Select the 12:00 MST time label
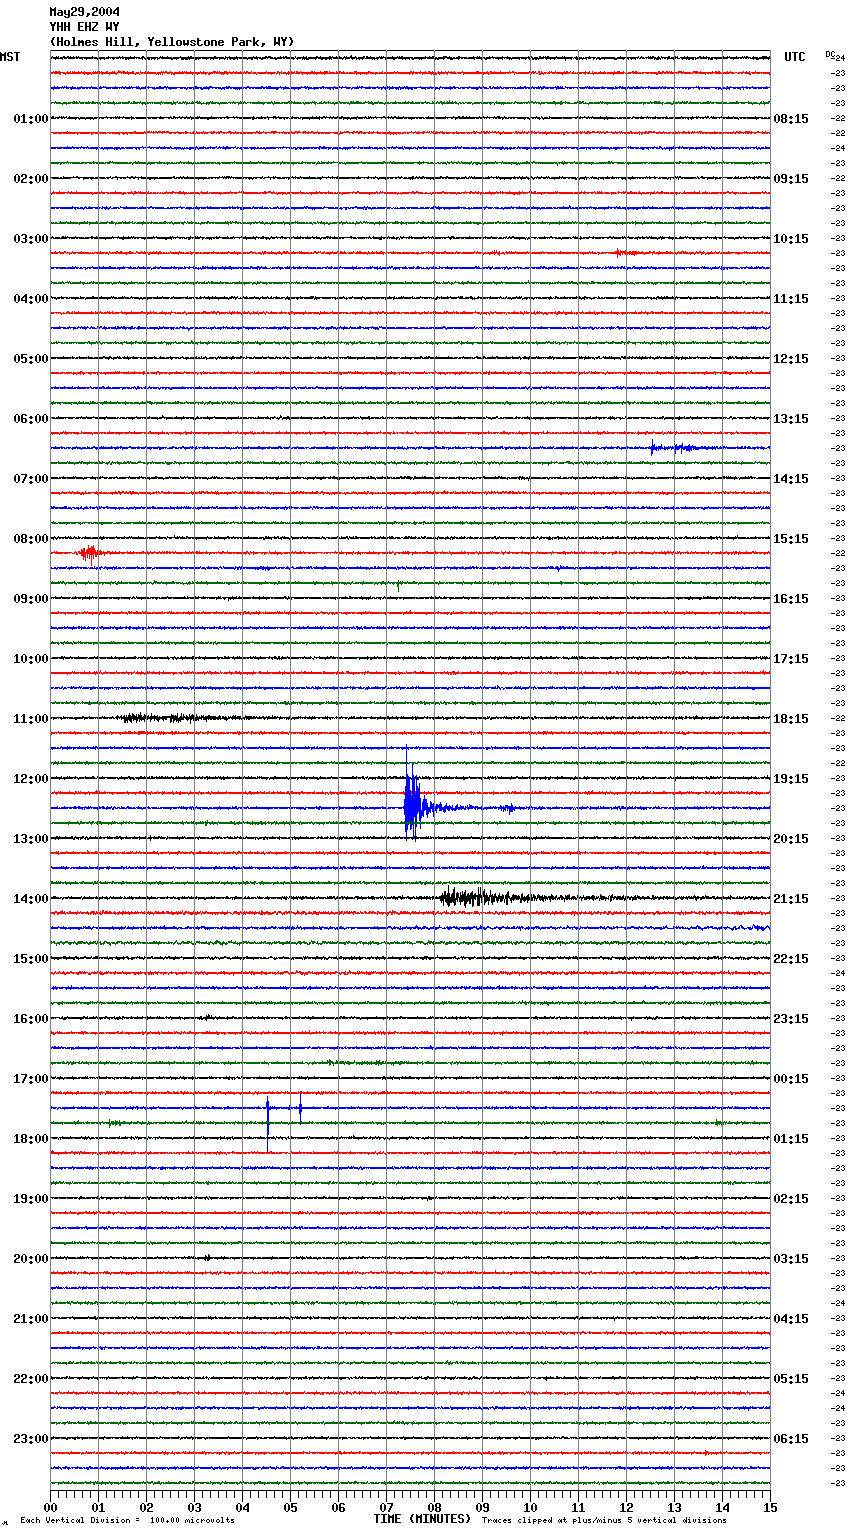850x1534 pixels. [x=31, y=779]
